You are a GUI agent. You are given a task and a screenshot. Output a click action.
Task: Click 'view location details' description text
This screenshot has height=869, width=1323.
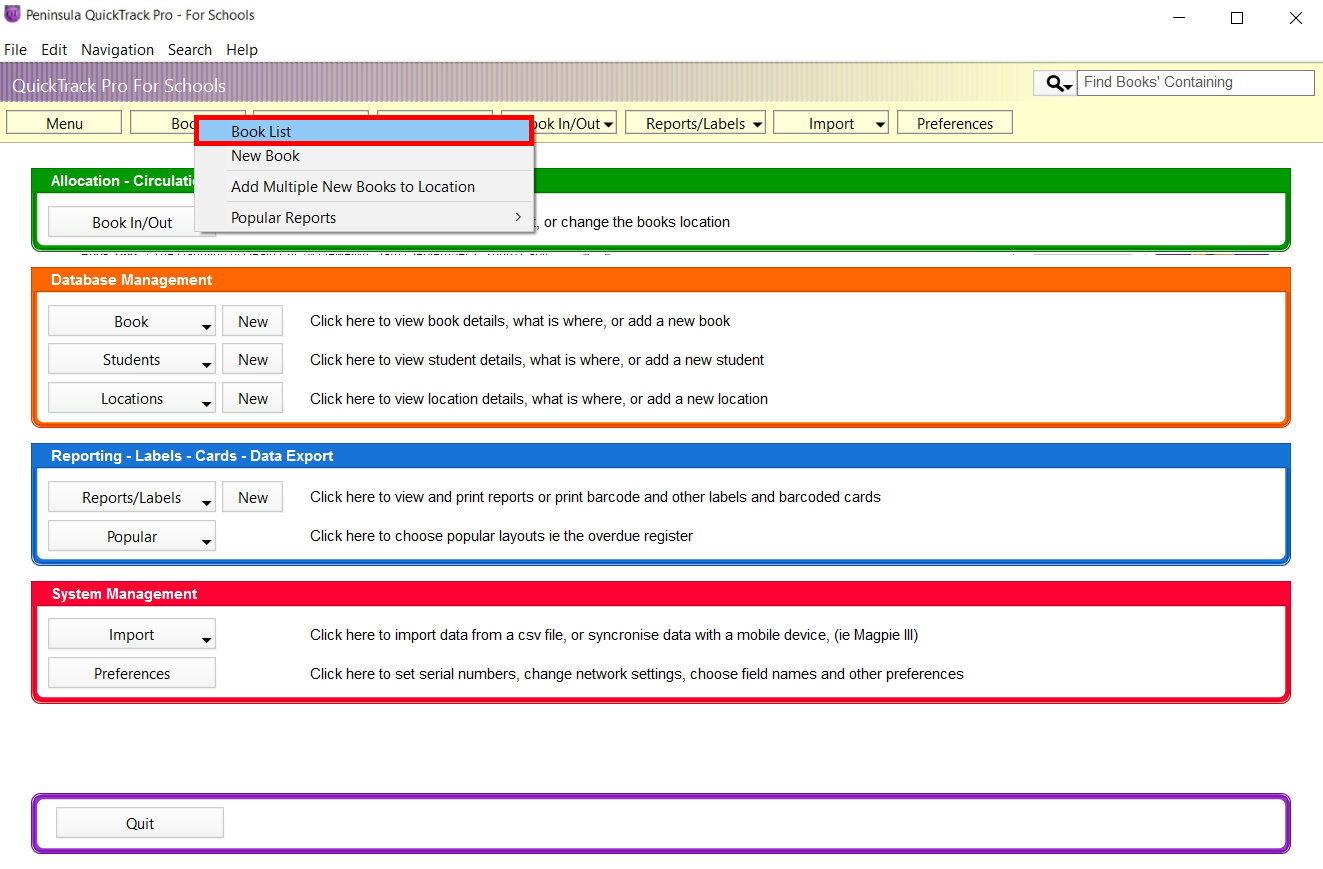539,398
